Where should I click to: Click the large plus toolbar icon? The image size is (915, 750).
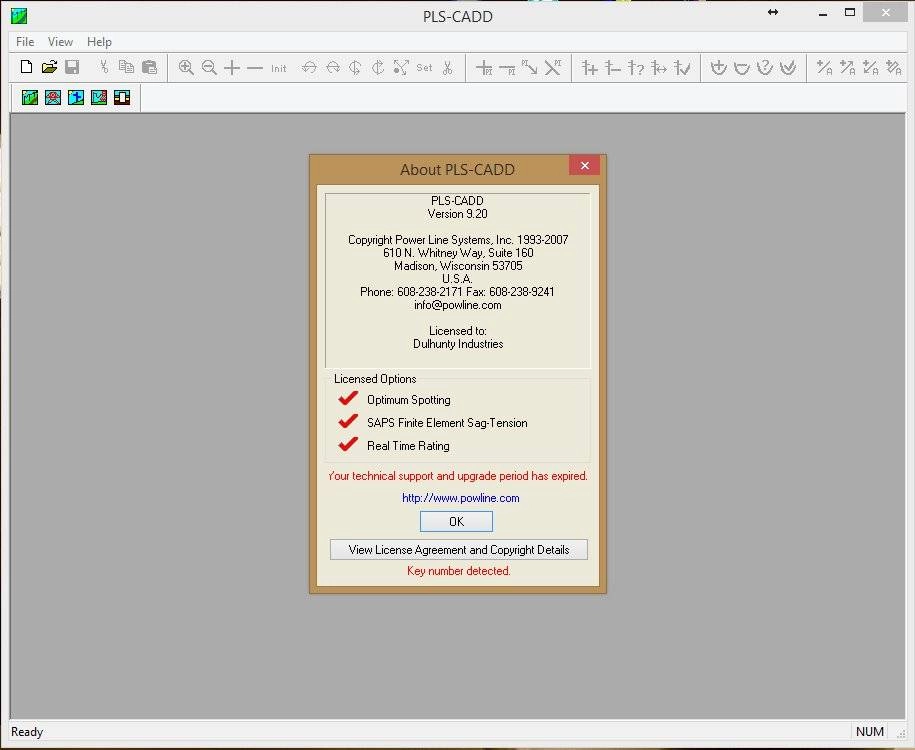pyautogui.click(x=232, y=68)
